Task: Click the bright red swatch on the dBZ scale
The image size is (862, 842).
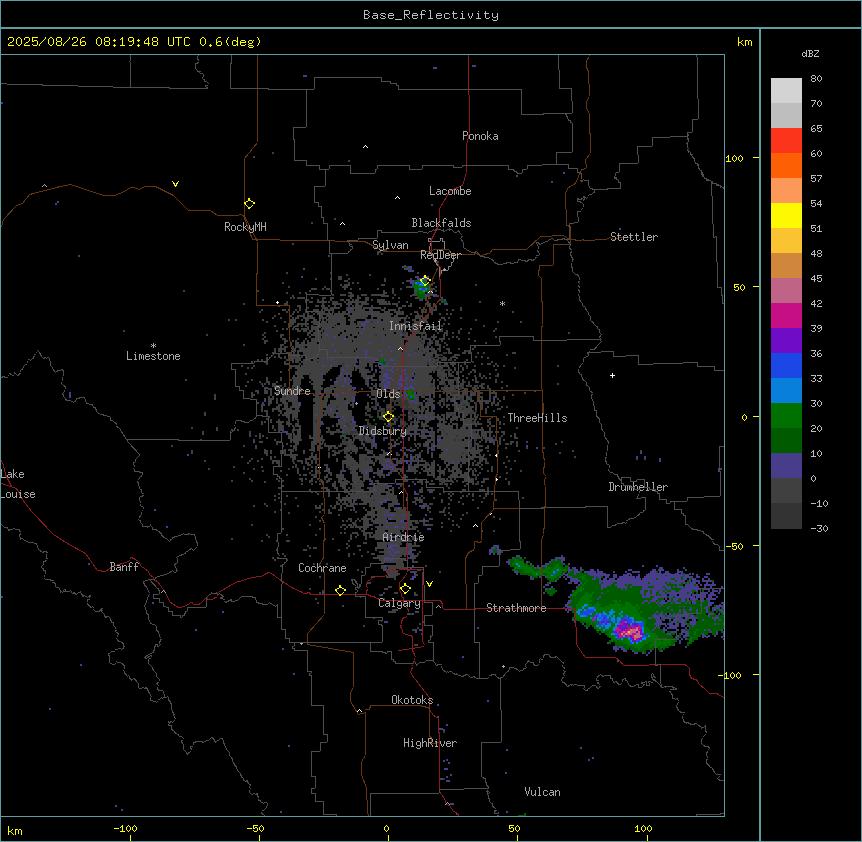Action: [786, 140]
